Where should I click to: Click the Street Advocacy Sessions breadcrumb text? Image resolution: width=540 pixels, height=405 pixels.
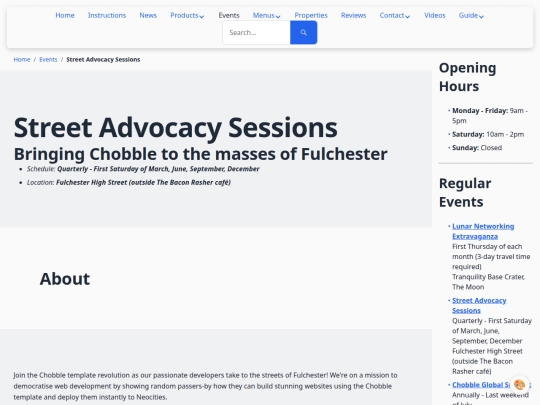[103, 60]
